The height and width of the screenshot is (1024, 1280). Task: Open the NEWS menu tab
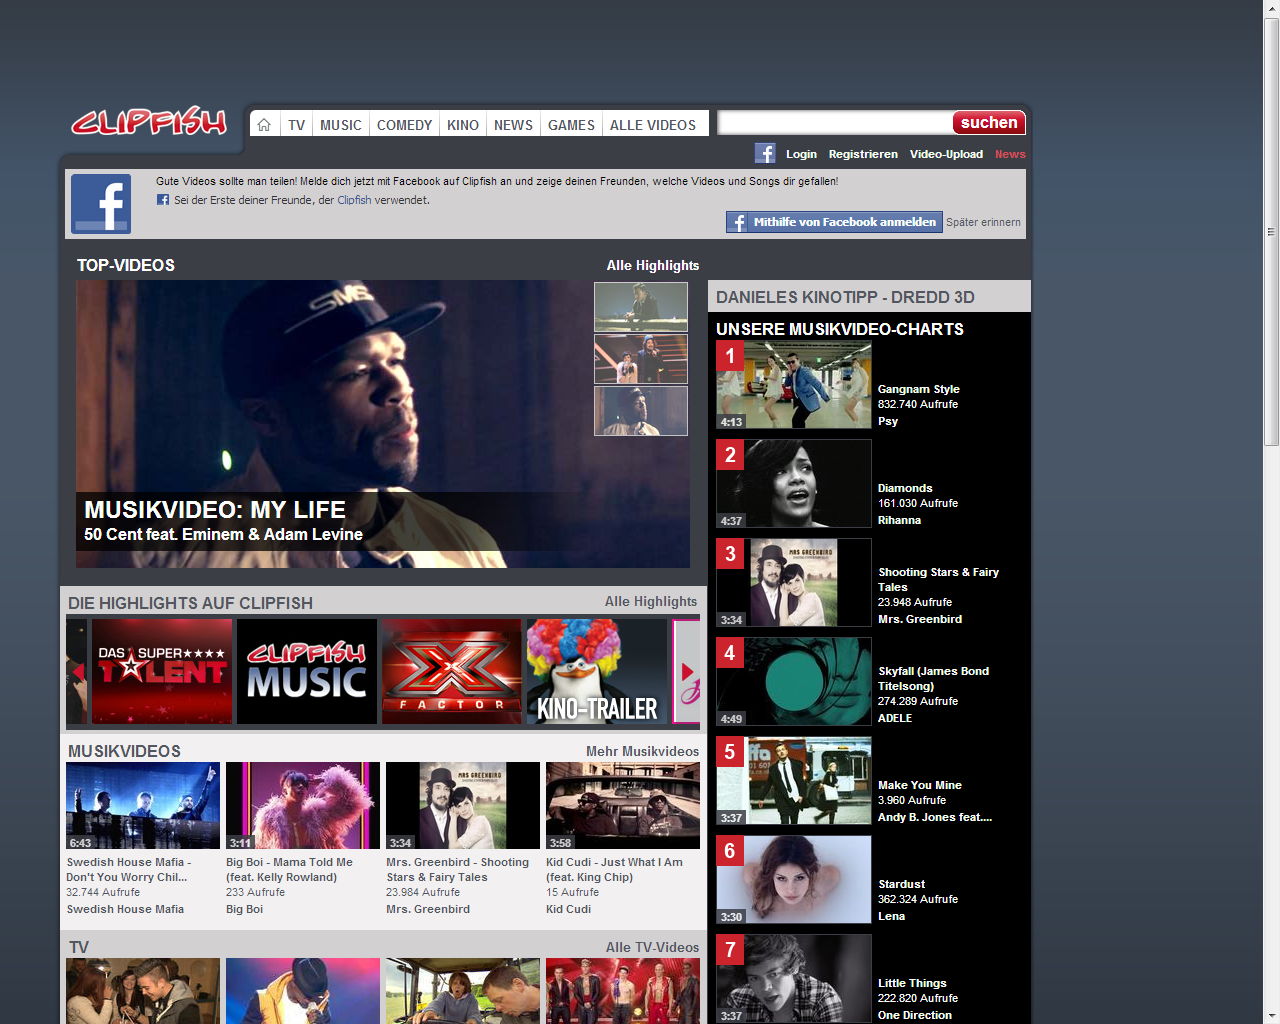[513, 125]
